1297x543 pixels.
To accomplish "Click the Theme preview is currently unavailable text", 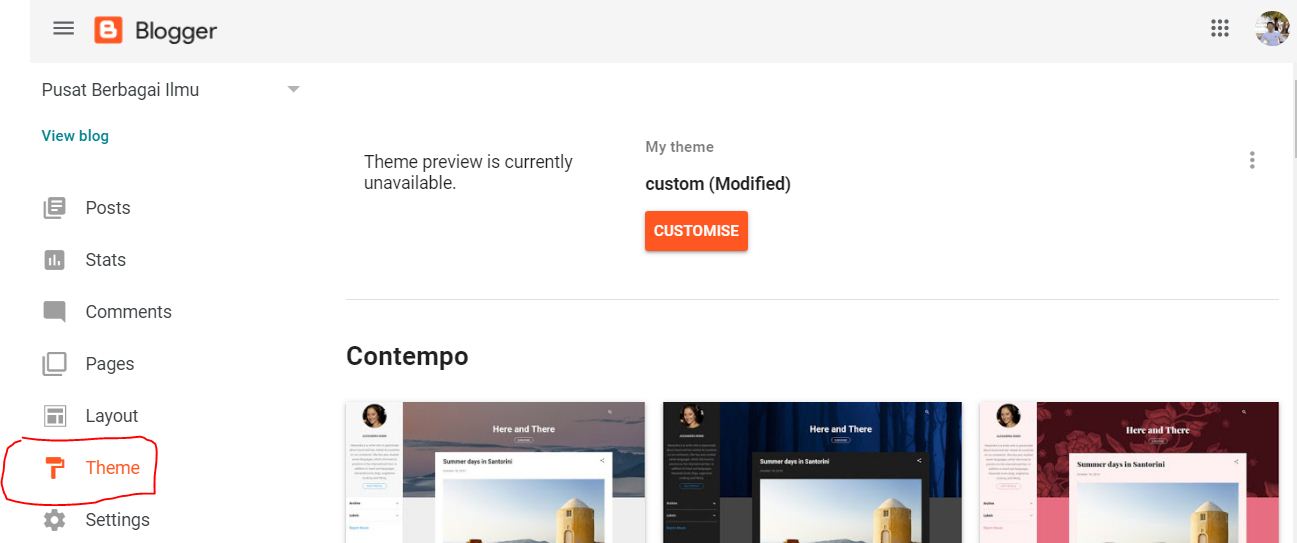I will pyautogui.click(x=468, y=172).
